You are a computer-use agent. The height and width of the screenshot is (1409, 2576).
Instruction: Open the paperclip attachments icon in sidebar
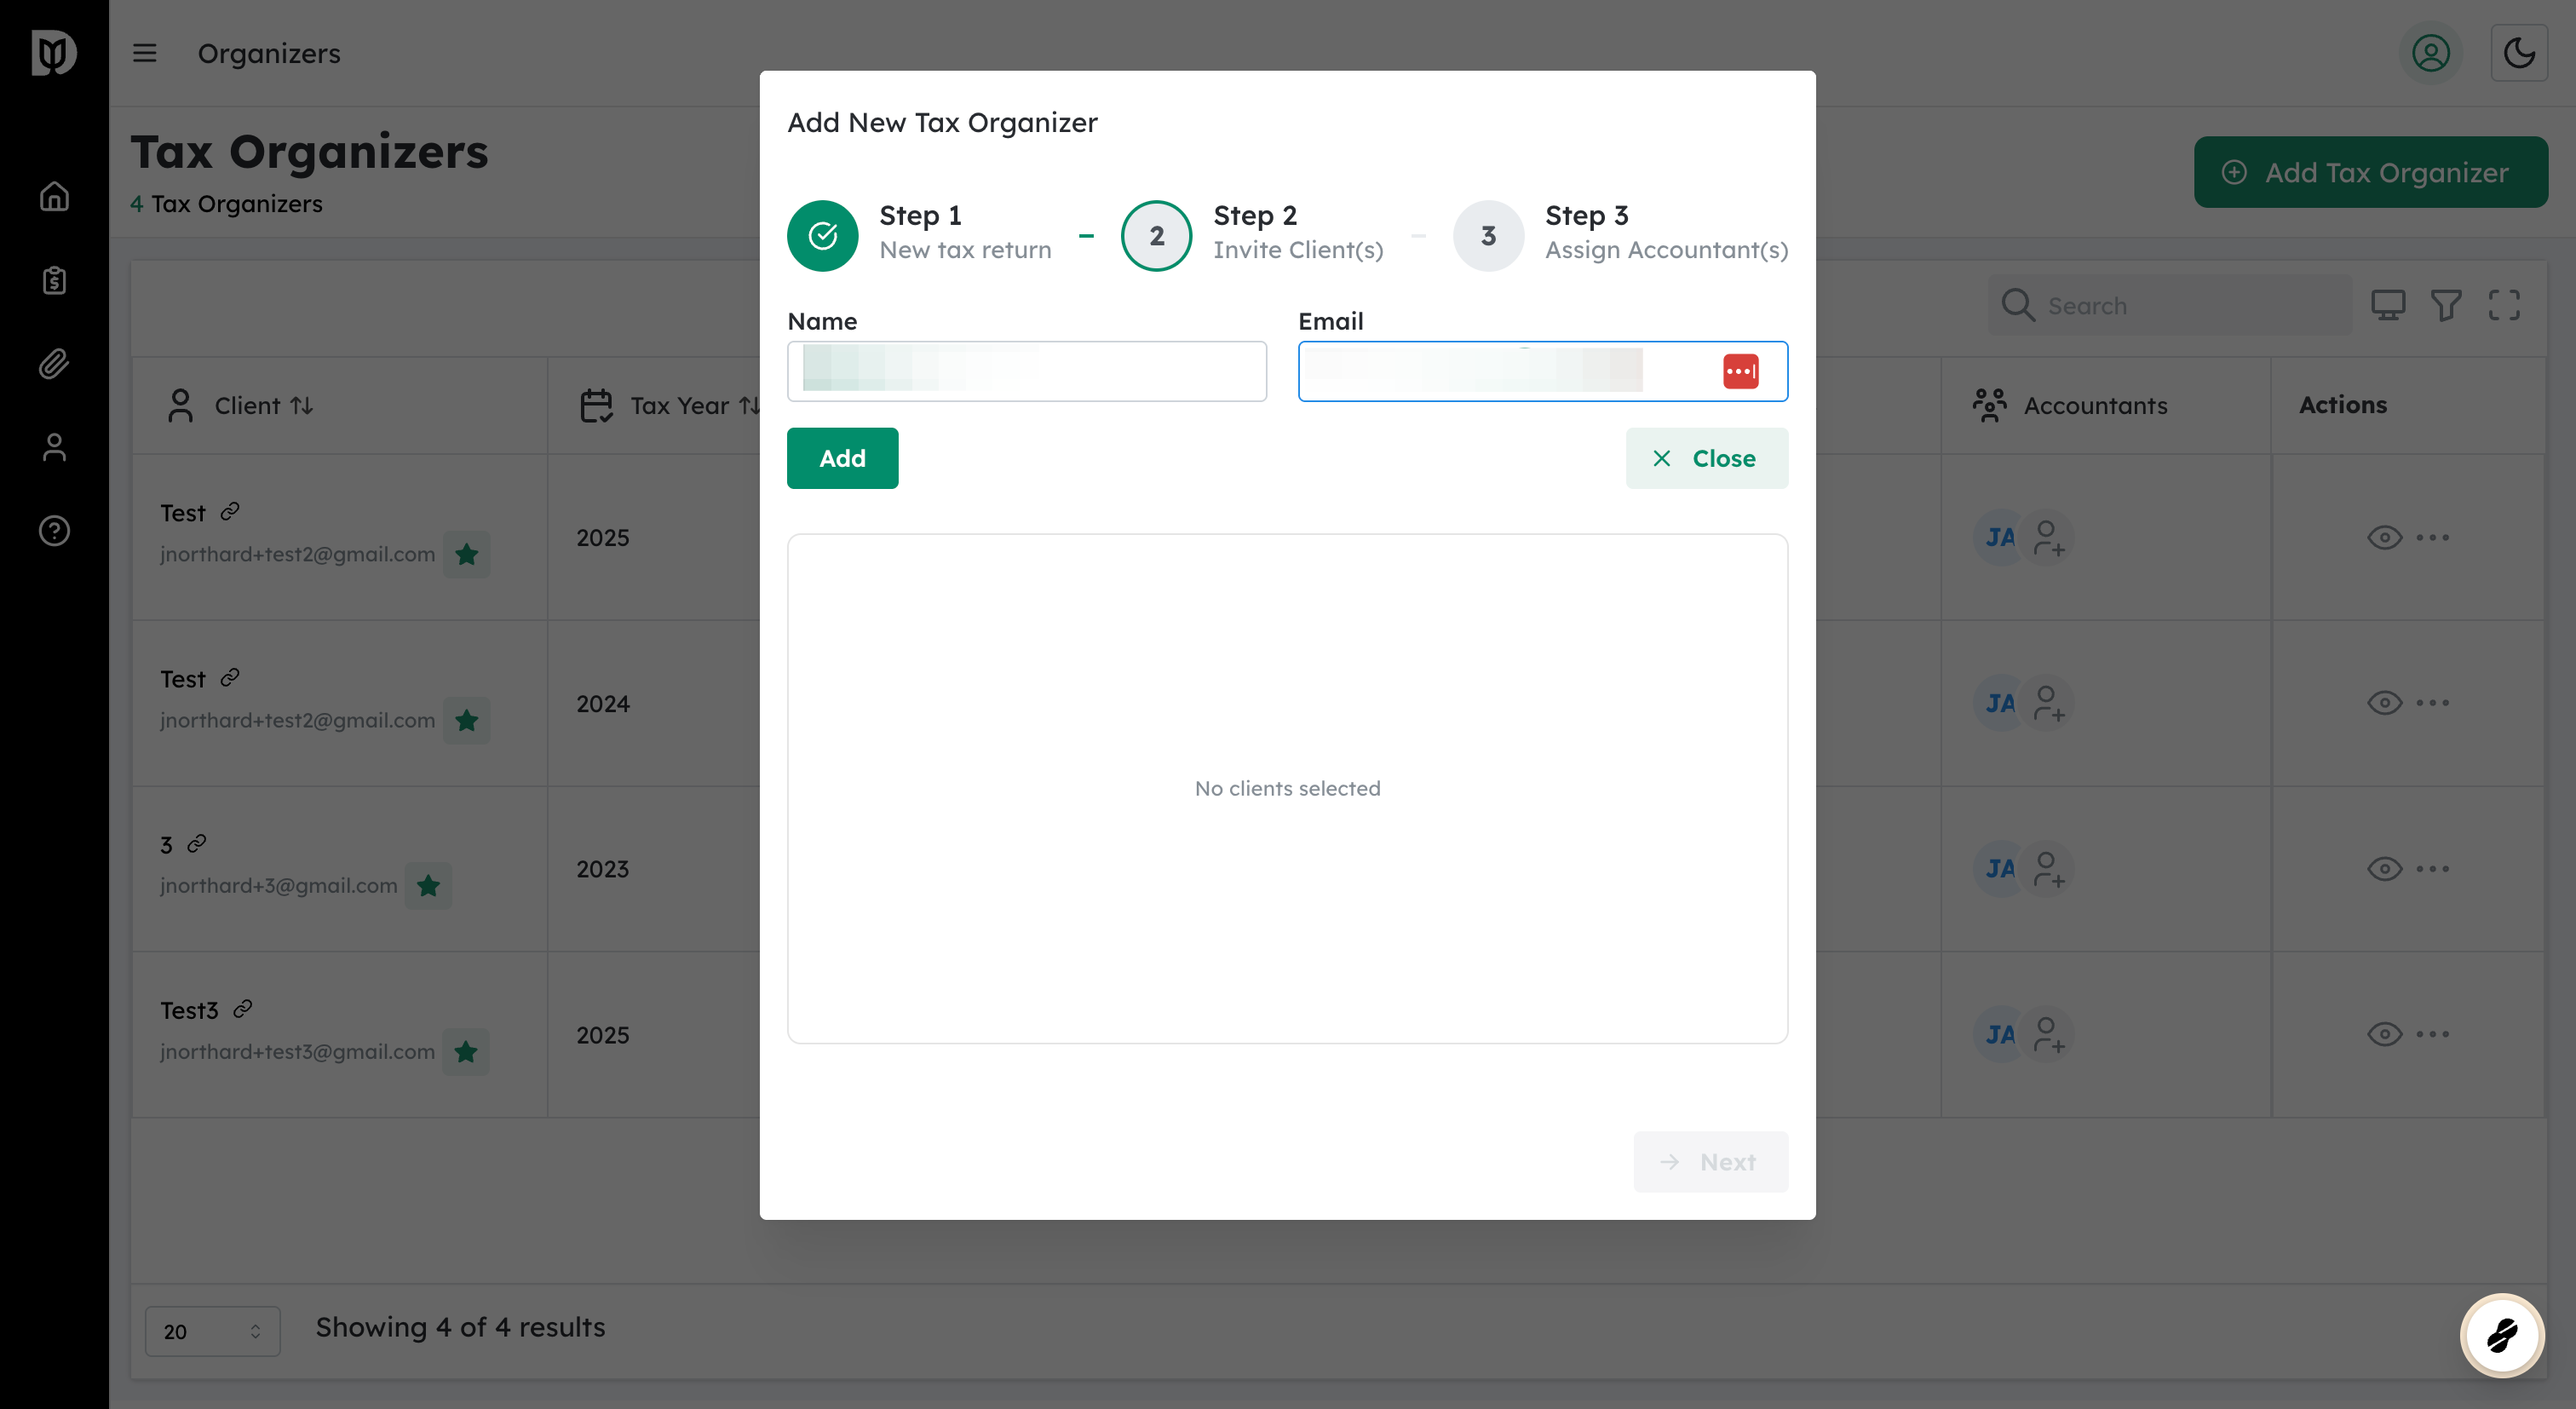coord(54,364)
